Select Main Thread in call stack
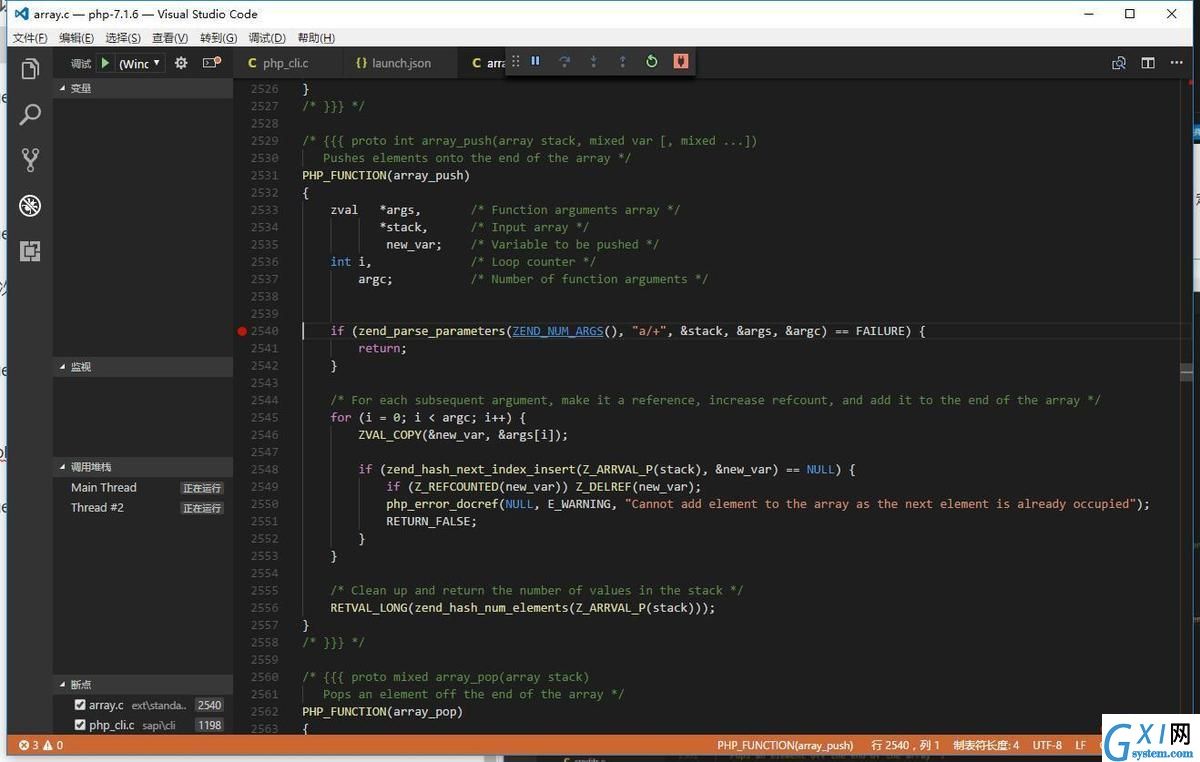Image resolution: width=1200 pixels, height=762 pixels. (x=143, y=488)
